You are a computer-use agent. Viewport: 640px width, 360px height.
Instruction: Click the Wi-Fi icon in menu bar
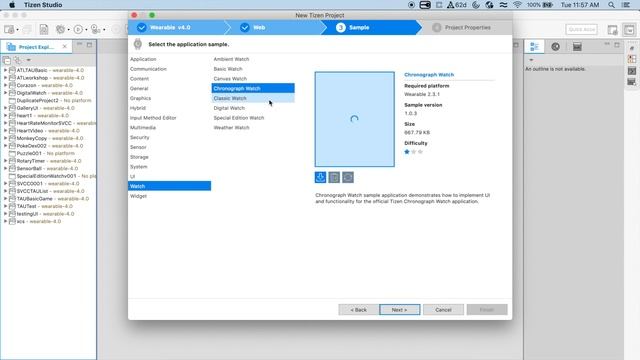coord(517,5)
